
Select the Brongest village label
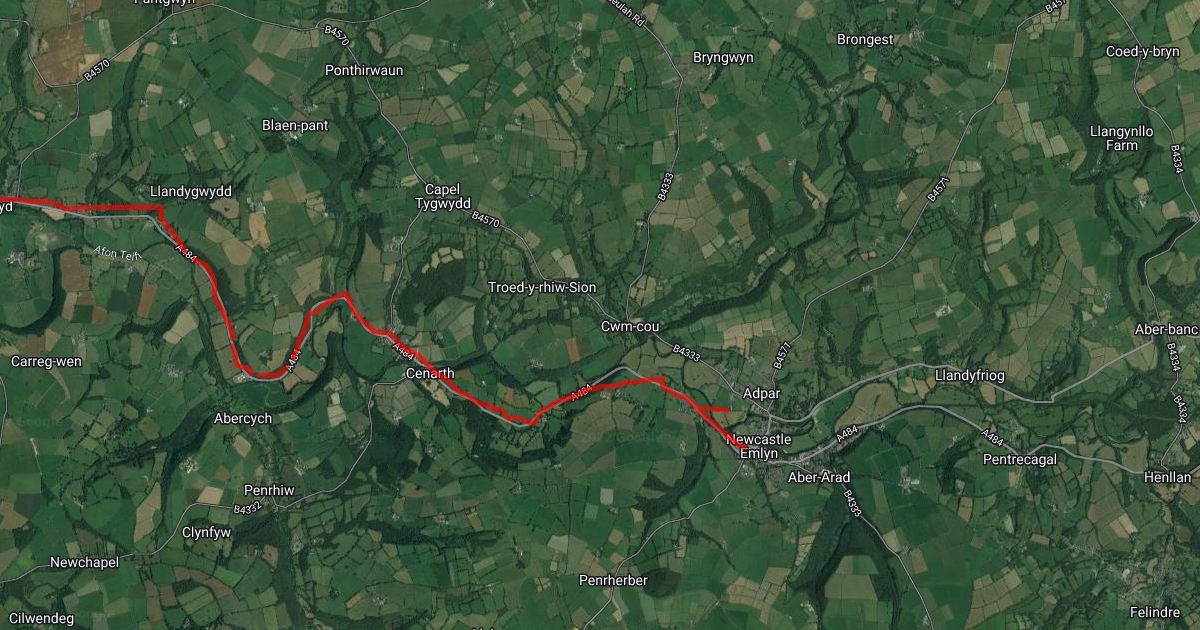[x=865, y=39]
